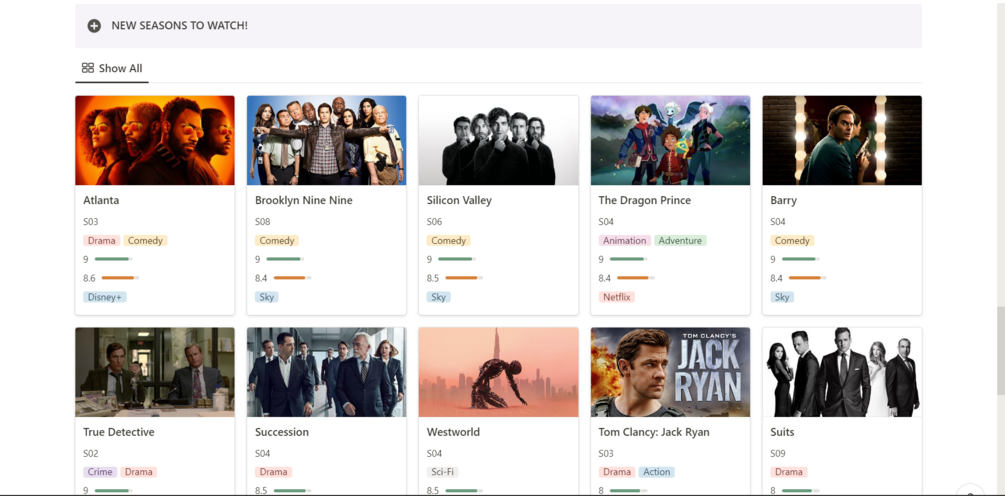Viewport: 1005px width, 496px height.
Task: Click the Drama tag on Atlanta card
Action: click(x=102, y=241)
